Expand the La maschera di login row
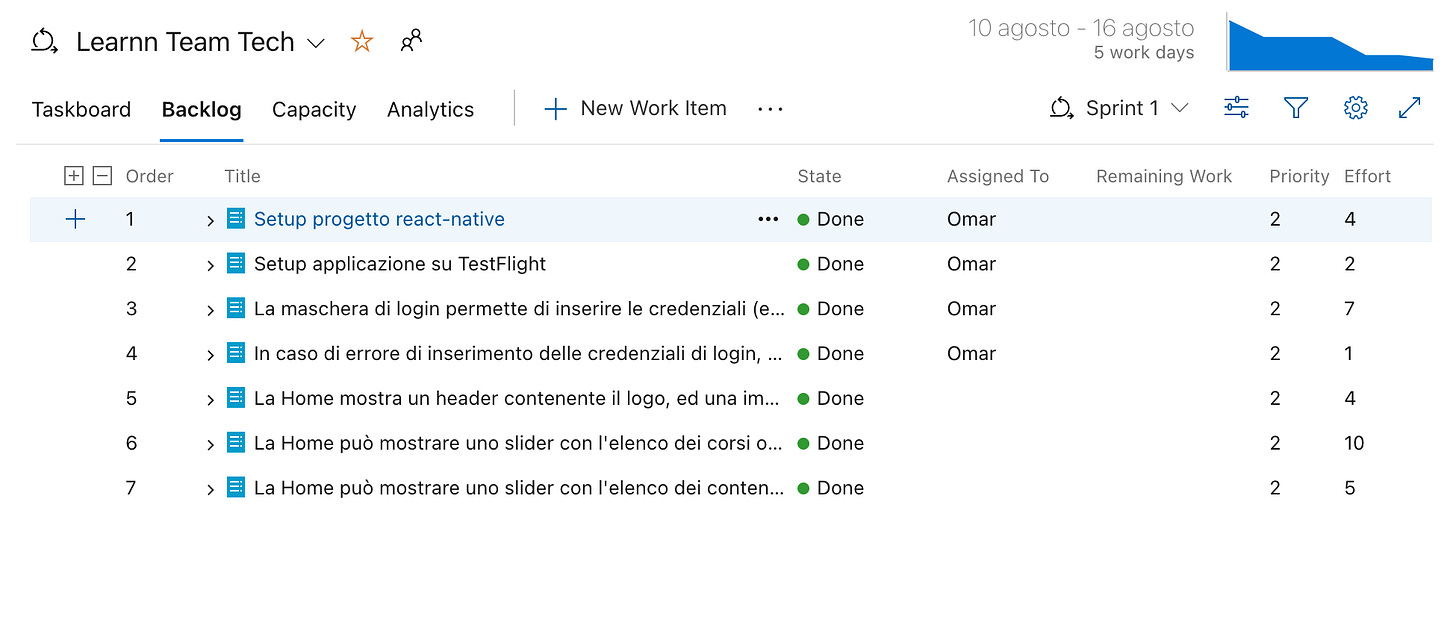 pyautogui.click(x=210, y=310)
